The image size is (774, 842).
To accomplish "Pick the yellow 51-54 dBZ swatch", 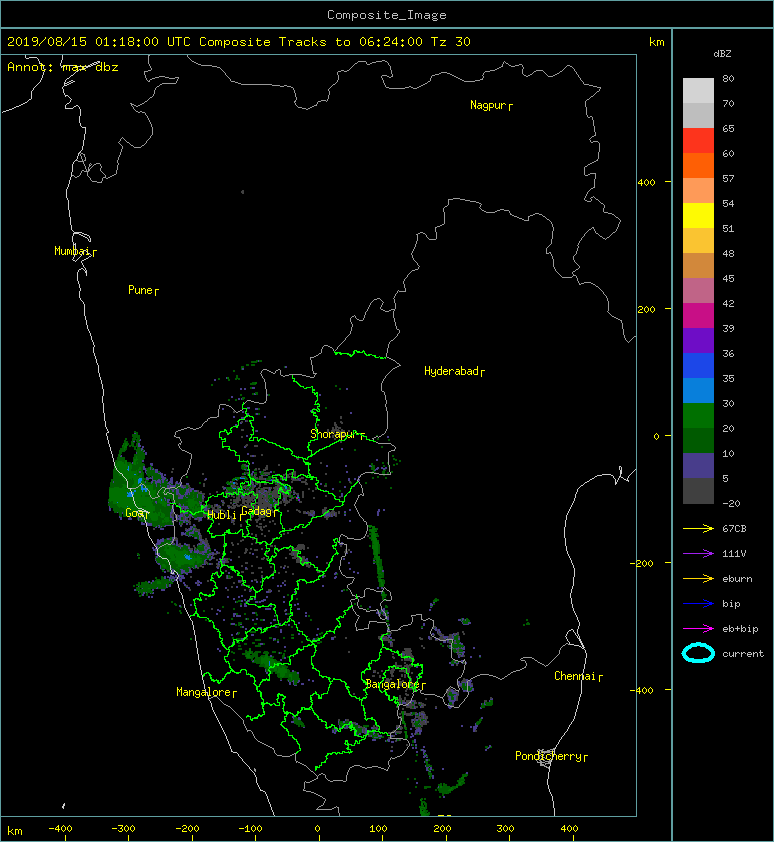I will pos(698,215).
